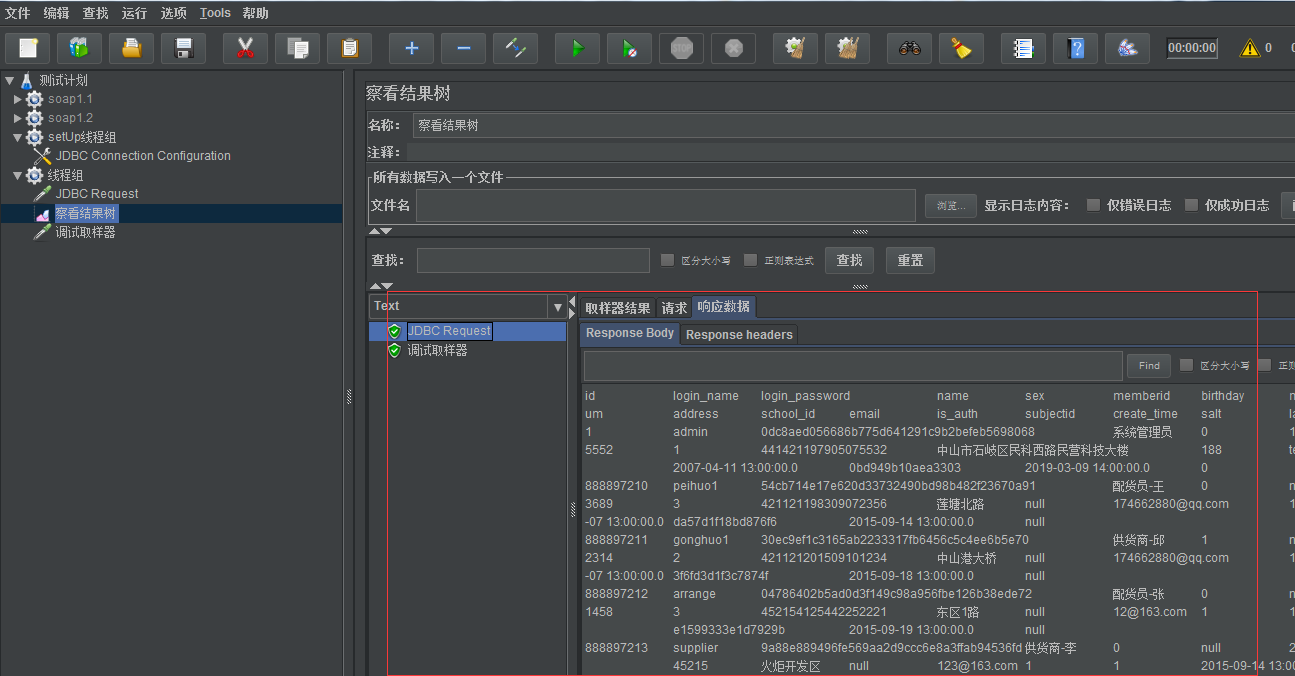Toggle 正则表达式 checkbox beside search field
This screenshot has height=676, width=1295.
[x=751, y=261]
